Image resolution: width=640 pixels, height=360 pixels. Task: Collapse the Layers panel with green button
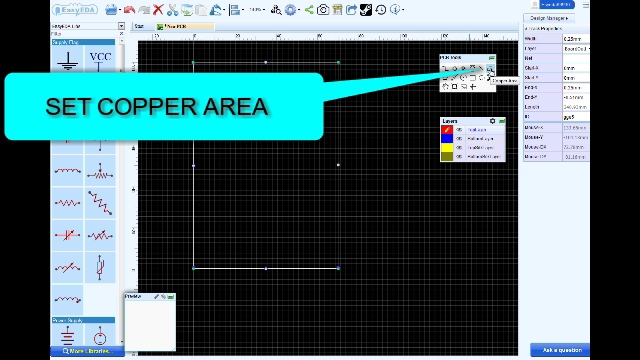point(502,121)
